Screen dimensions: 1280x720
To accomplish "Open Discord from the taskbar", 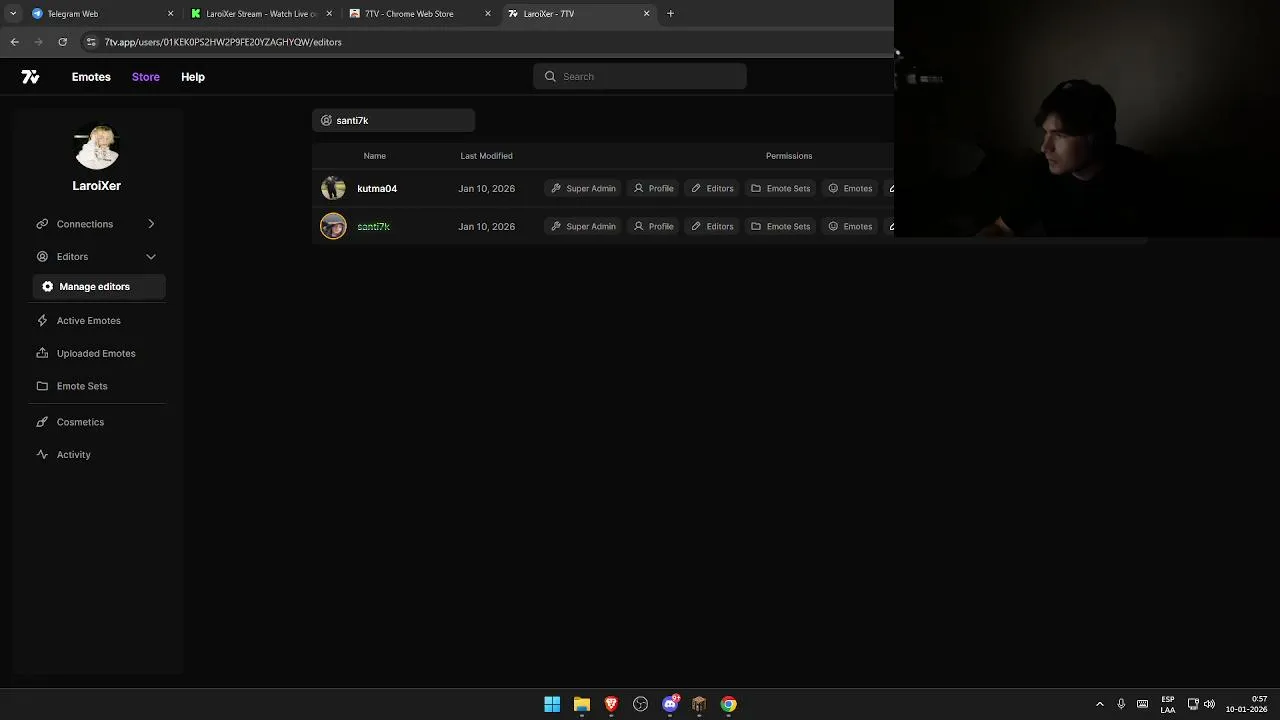I will pyautogui.click(x=670, y=704).
